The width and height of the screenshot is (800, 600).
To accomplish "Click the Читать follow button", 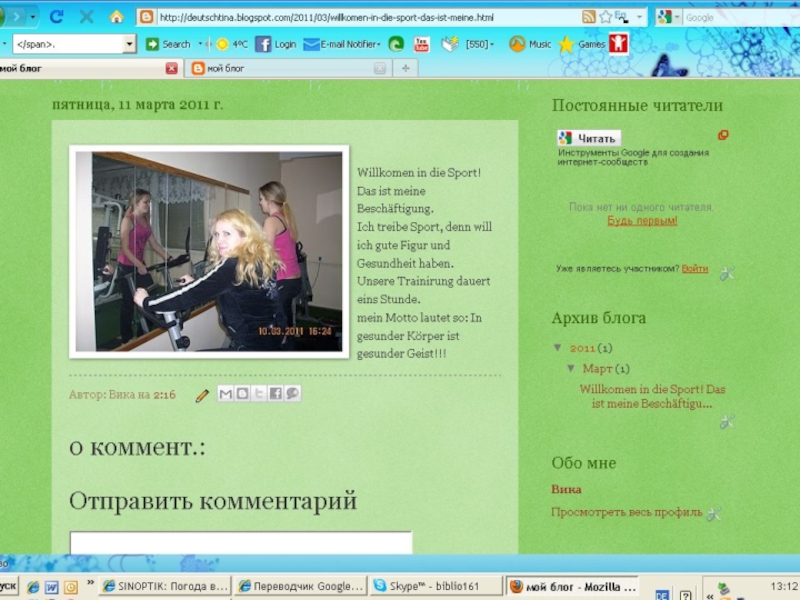I will click(x=590, y=138).
